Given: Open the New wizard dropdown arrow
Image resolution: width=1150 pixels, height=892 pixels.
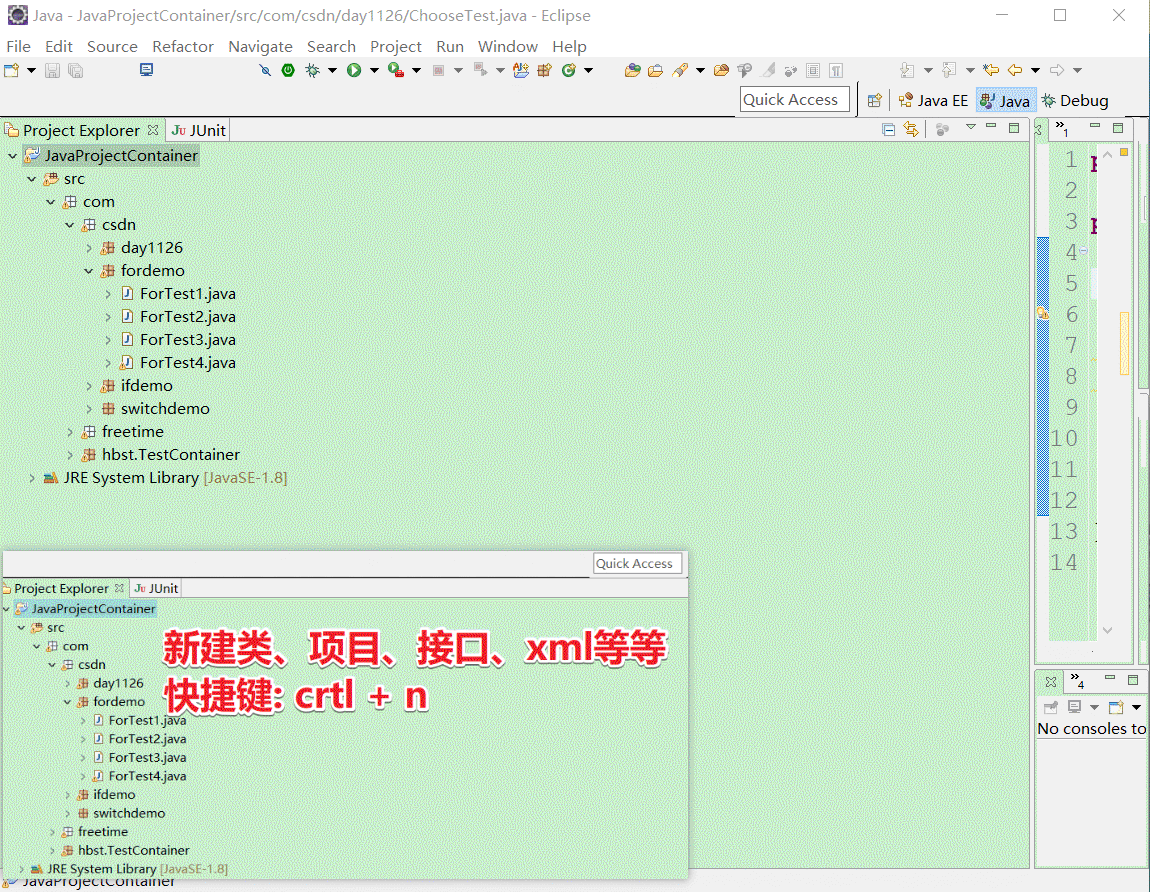Looking at the screenshot, I should point(31,70).
